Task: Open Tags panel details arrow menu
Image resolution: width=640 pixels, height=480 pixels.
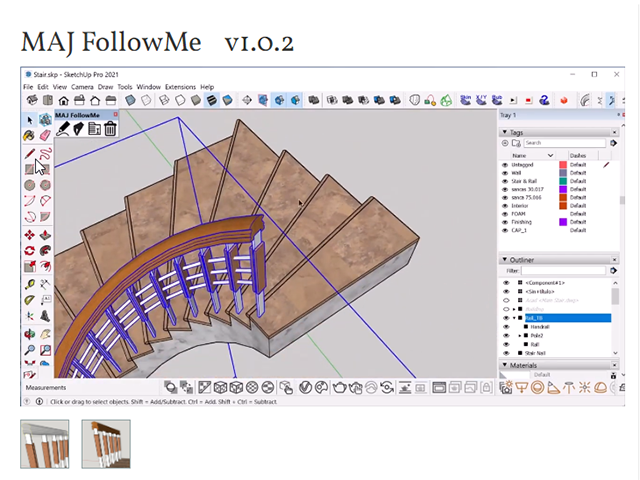Action: tap(613, 143)
